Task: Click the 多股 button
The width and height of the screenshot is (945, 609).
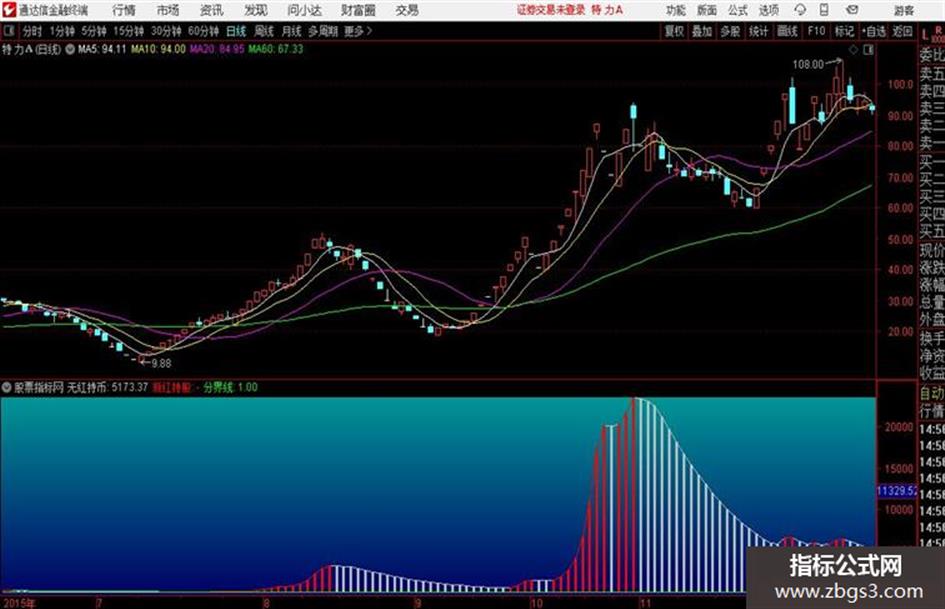Action: [x=730, y=31]
